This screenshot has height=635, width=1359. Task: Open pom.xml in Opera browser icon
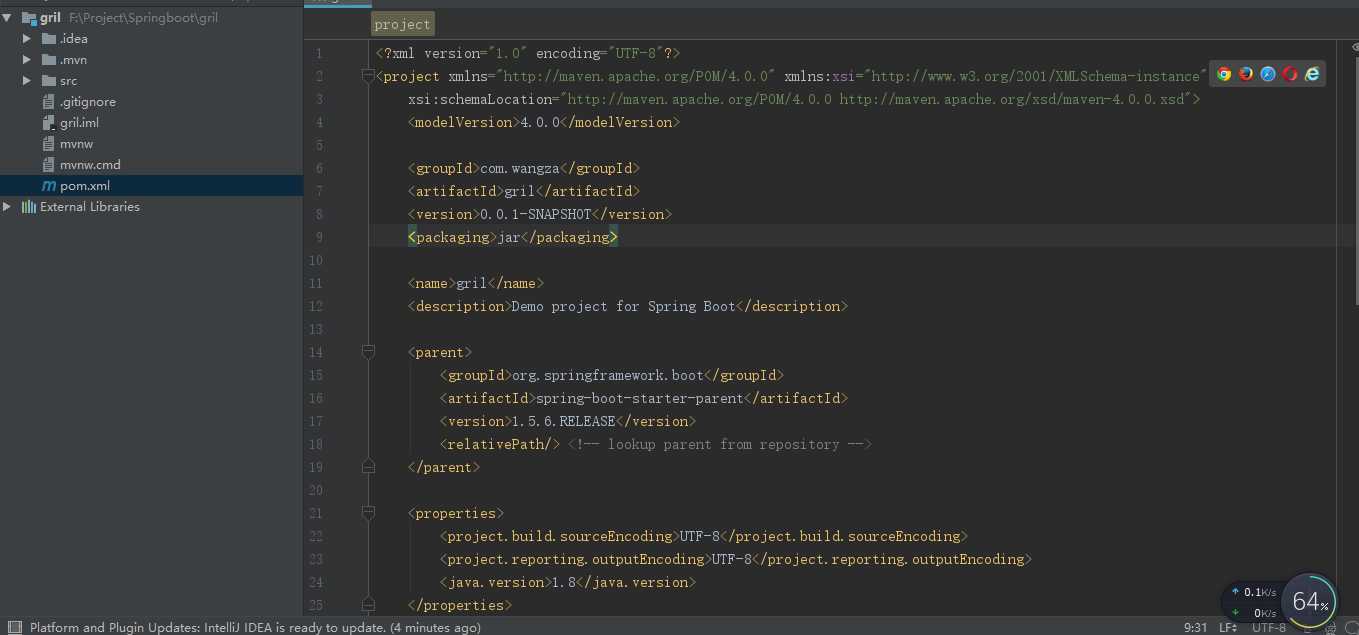[x=1290, y=74]
